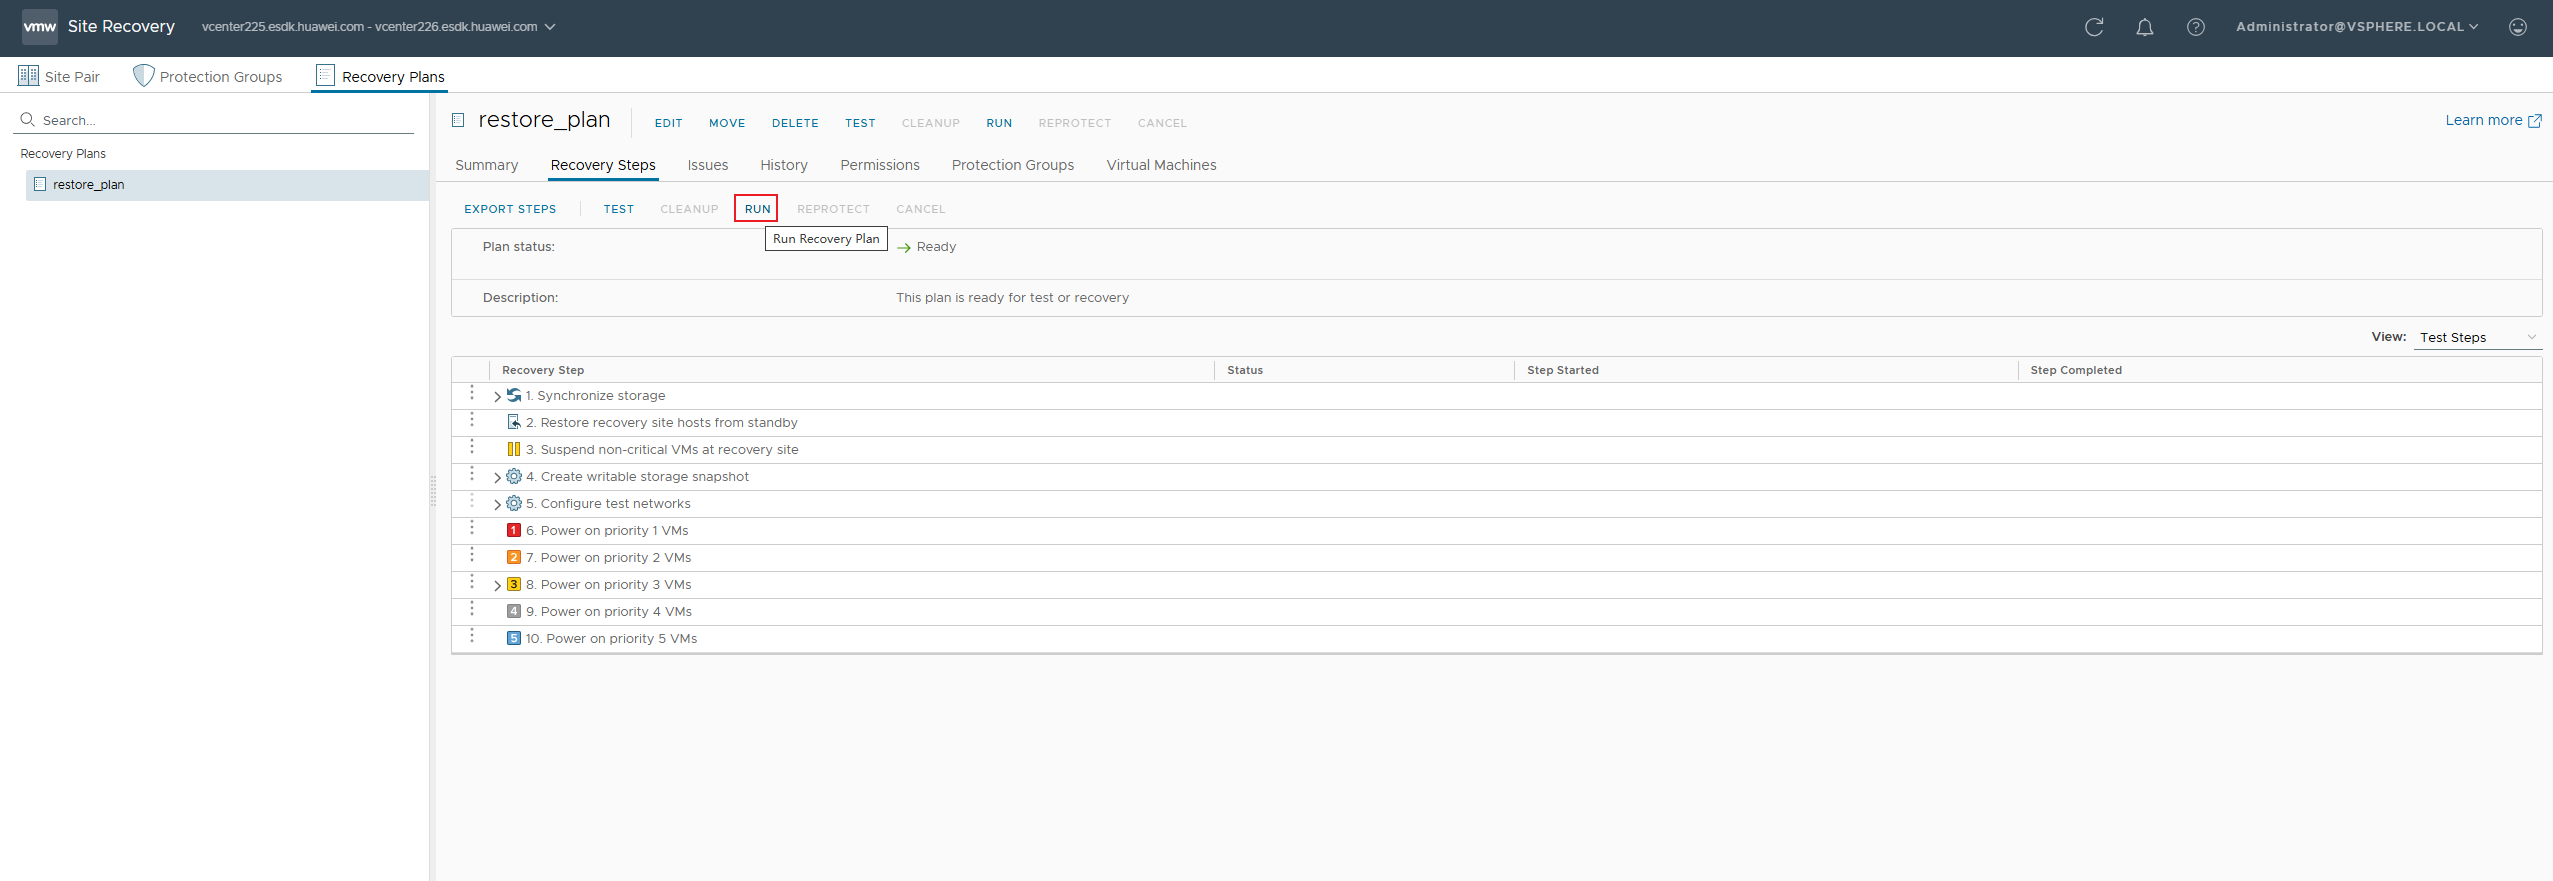This screenshot has height=881, width=2553.
Task: Open the View Test Steps dropdown
Action: coord(2478,337)
